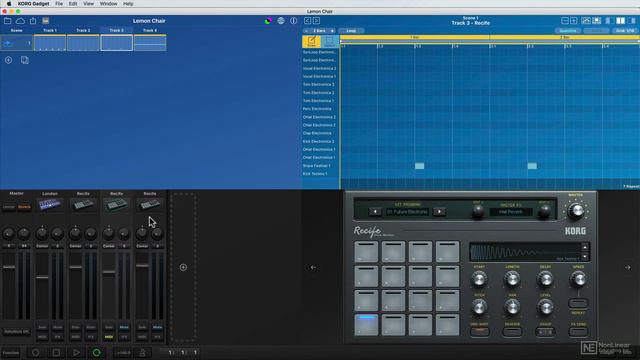Open the File menu
The image size is (640, 360).
(59, 4)
